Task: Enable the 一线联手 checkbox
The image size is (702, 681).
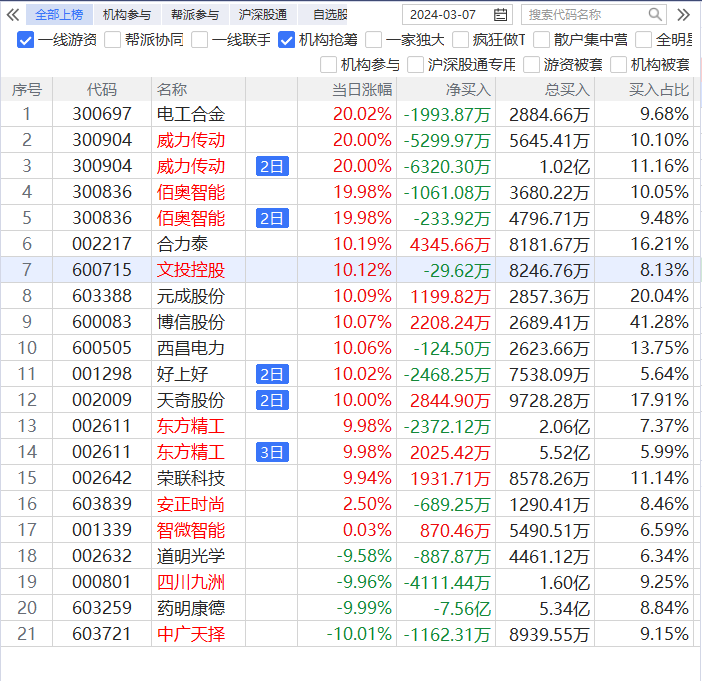Action: [x=199, y=40]
